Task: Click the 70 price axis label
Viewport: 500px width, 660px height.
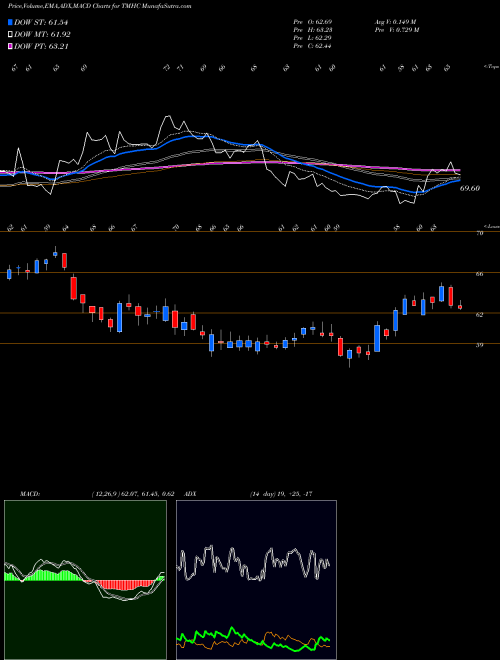Action: 479,233
